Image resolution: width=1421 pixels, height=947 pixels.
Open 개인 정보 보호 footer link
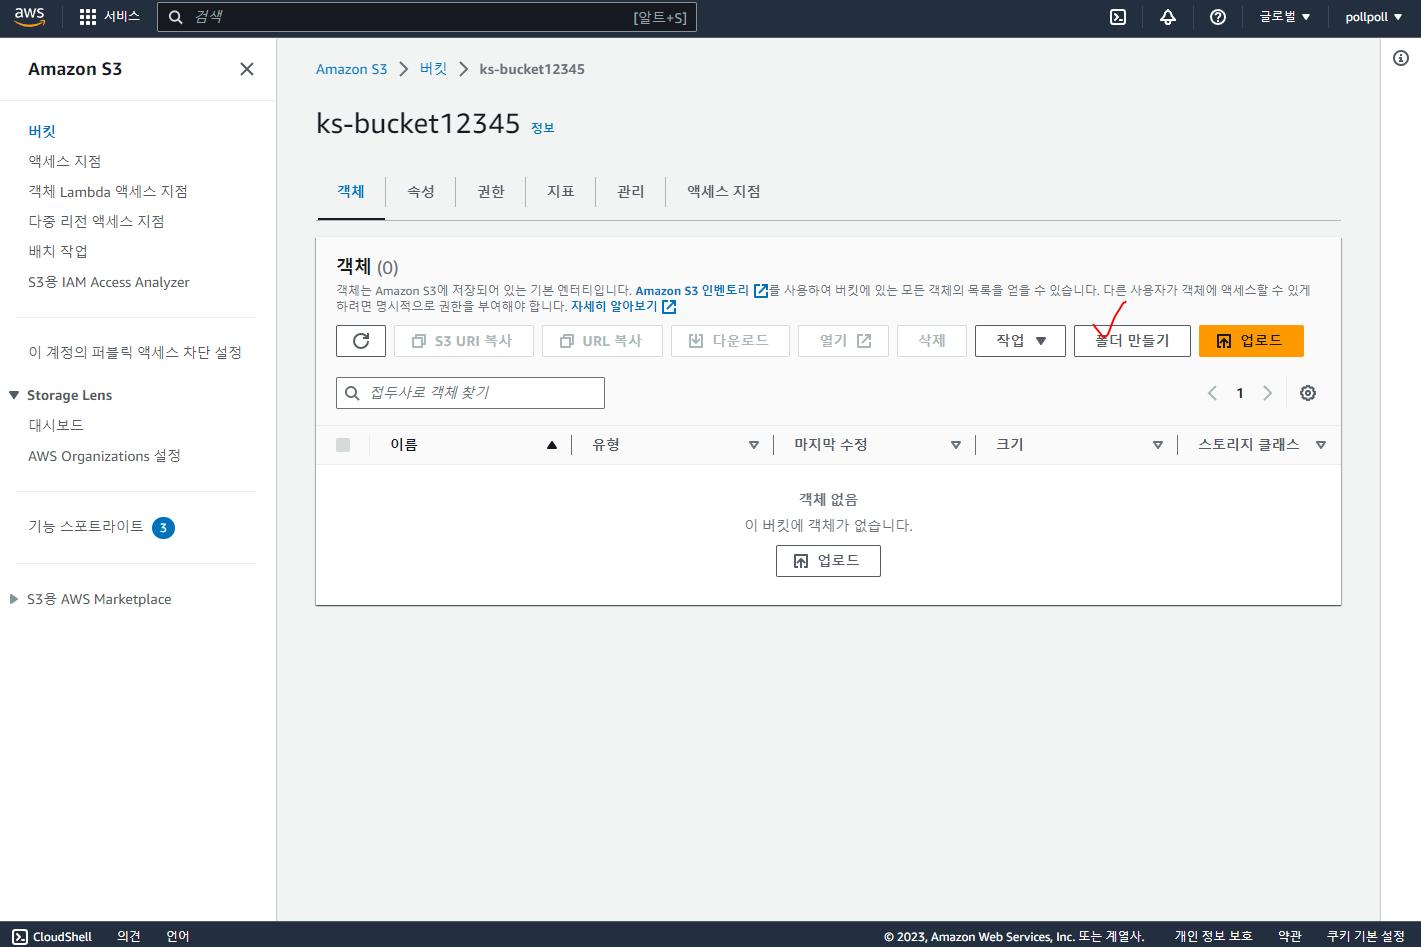point(1213,936)
